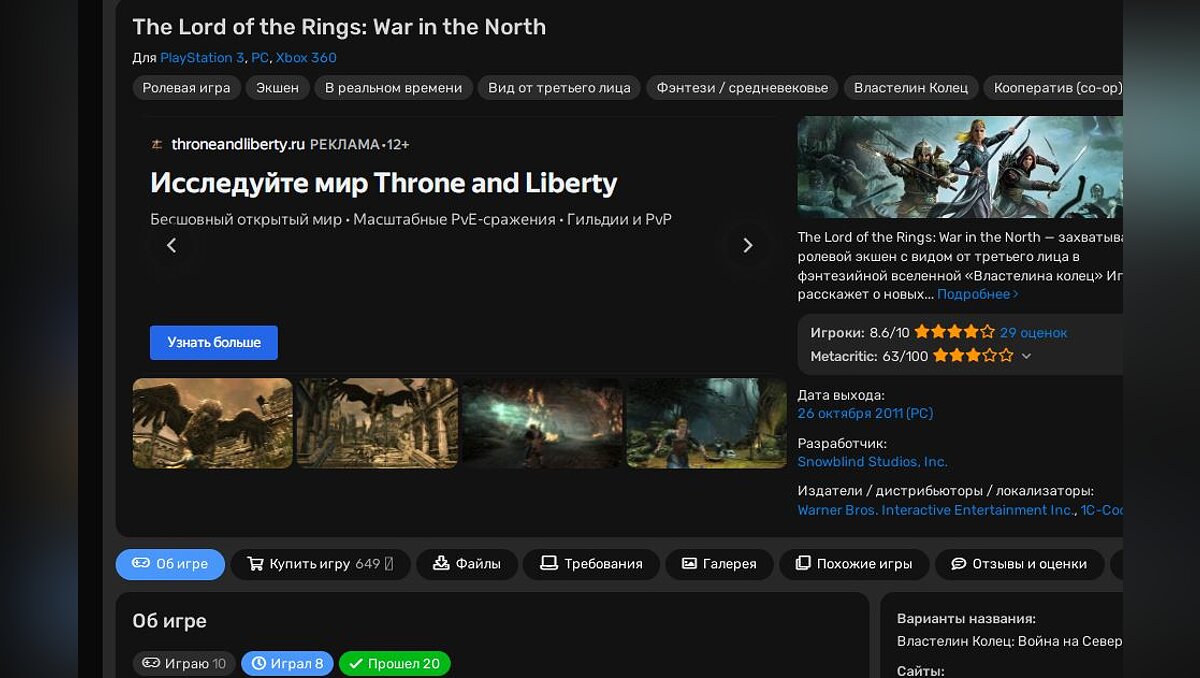Open the dragon over ruins screenshot thumbnail
The height and width of the screenshot is (678, 1200).
[377, 423]
